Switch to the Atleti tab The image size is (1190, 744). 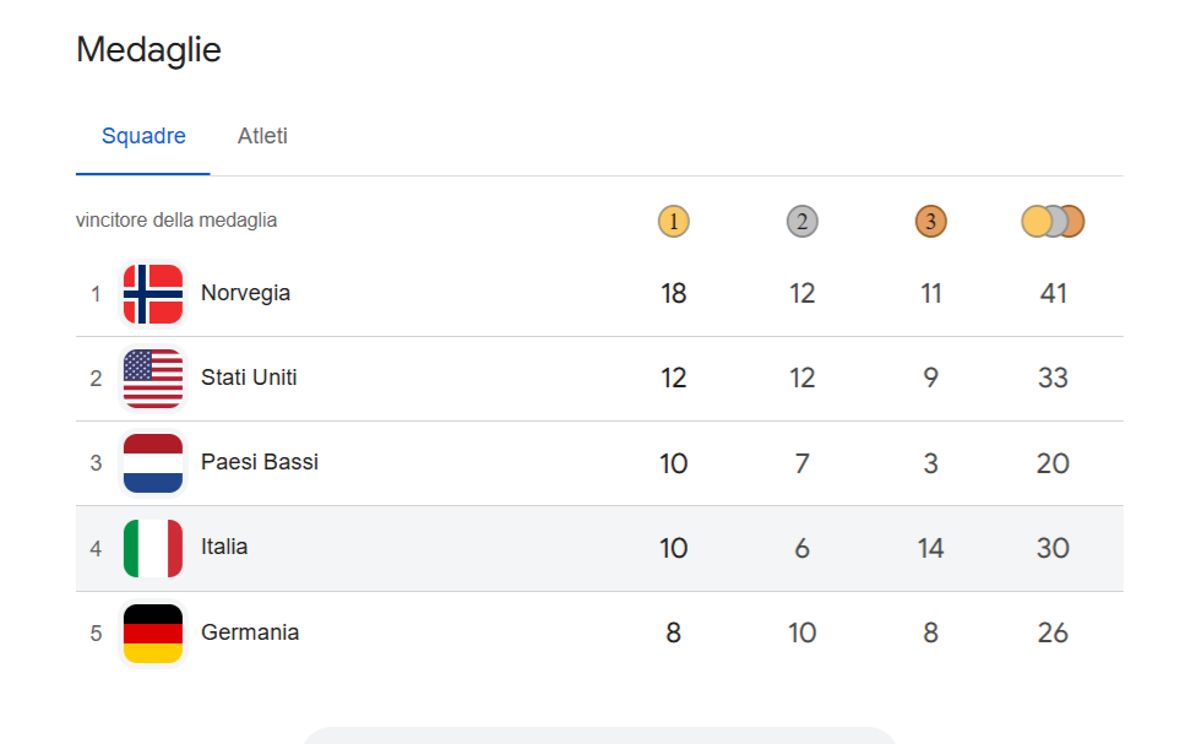pyautogui.click(x=262, y=136)
